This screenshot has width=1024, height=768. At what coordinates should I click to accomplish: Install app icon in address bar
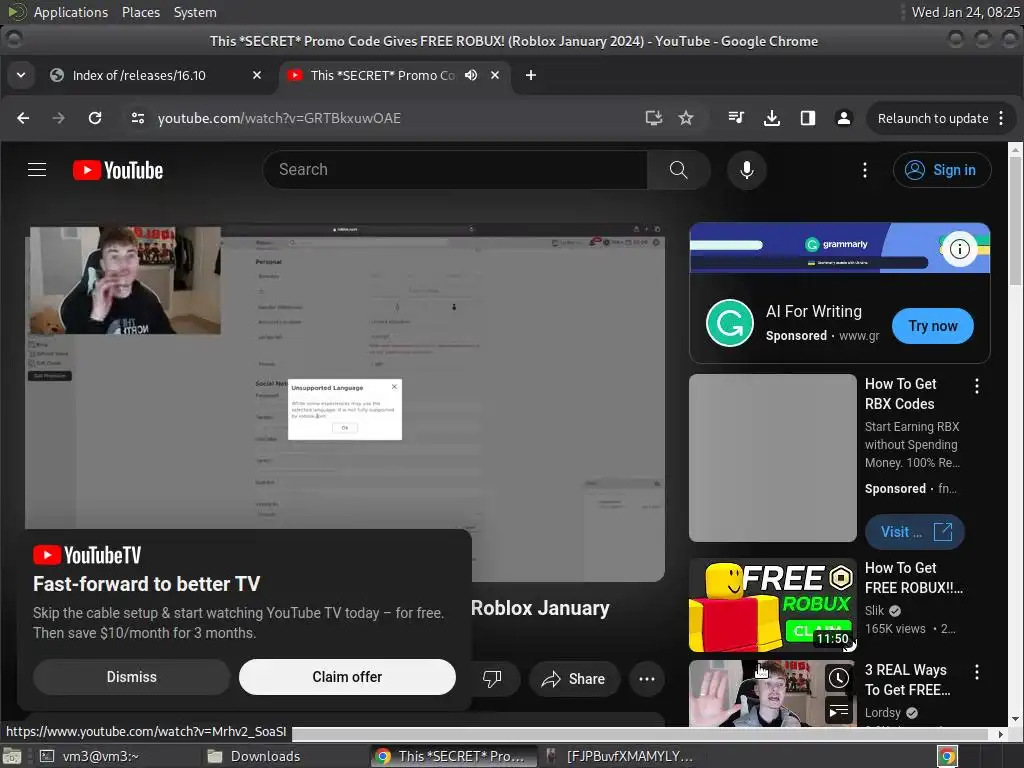pyautogui.click(x=654, y=118)
